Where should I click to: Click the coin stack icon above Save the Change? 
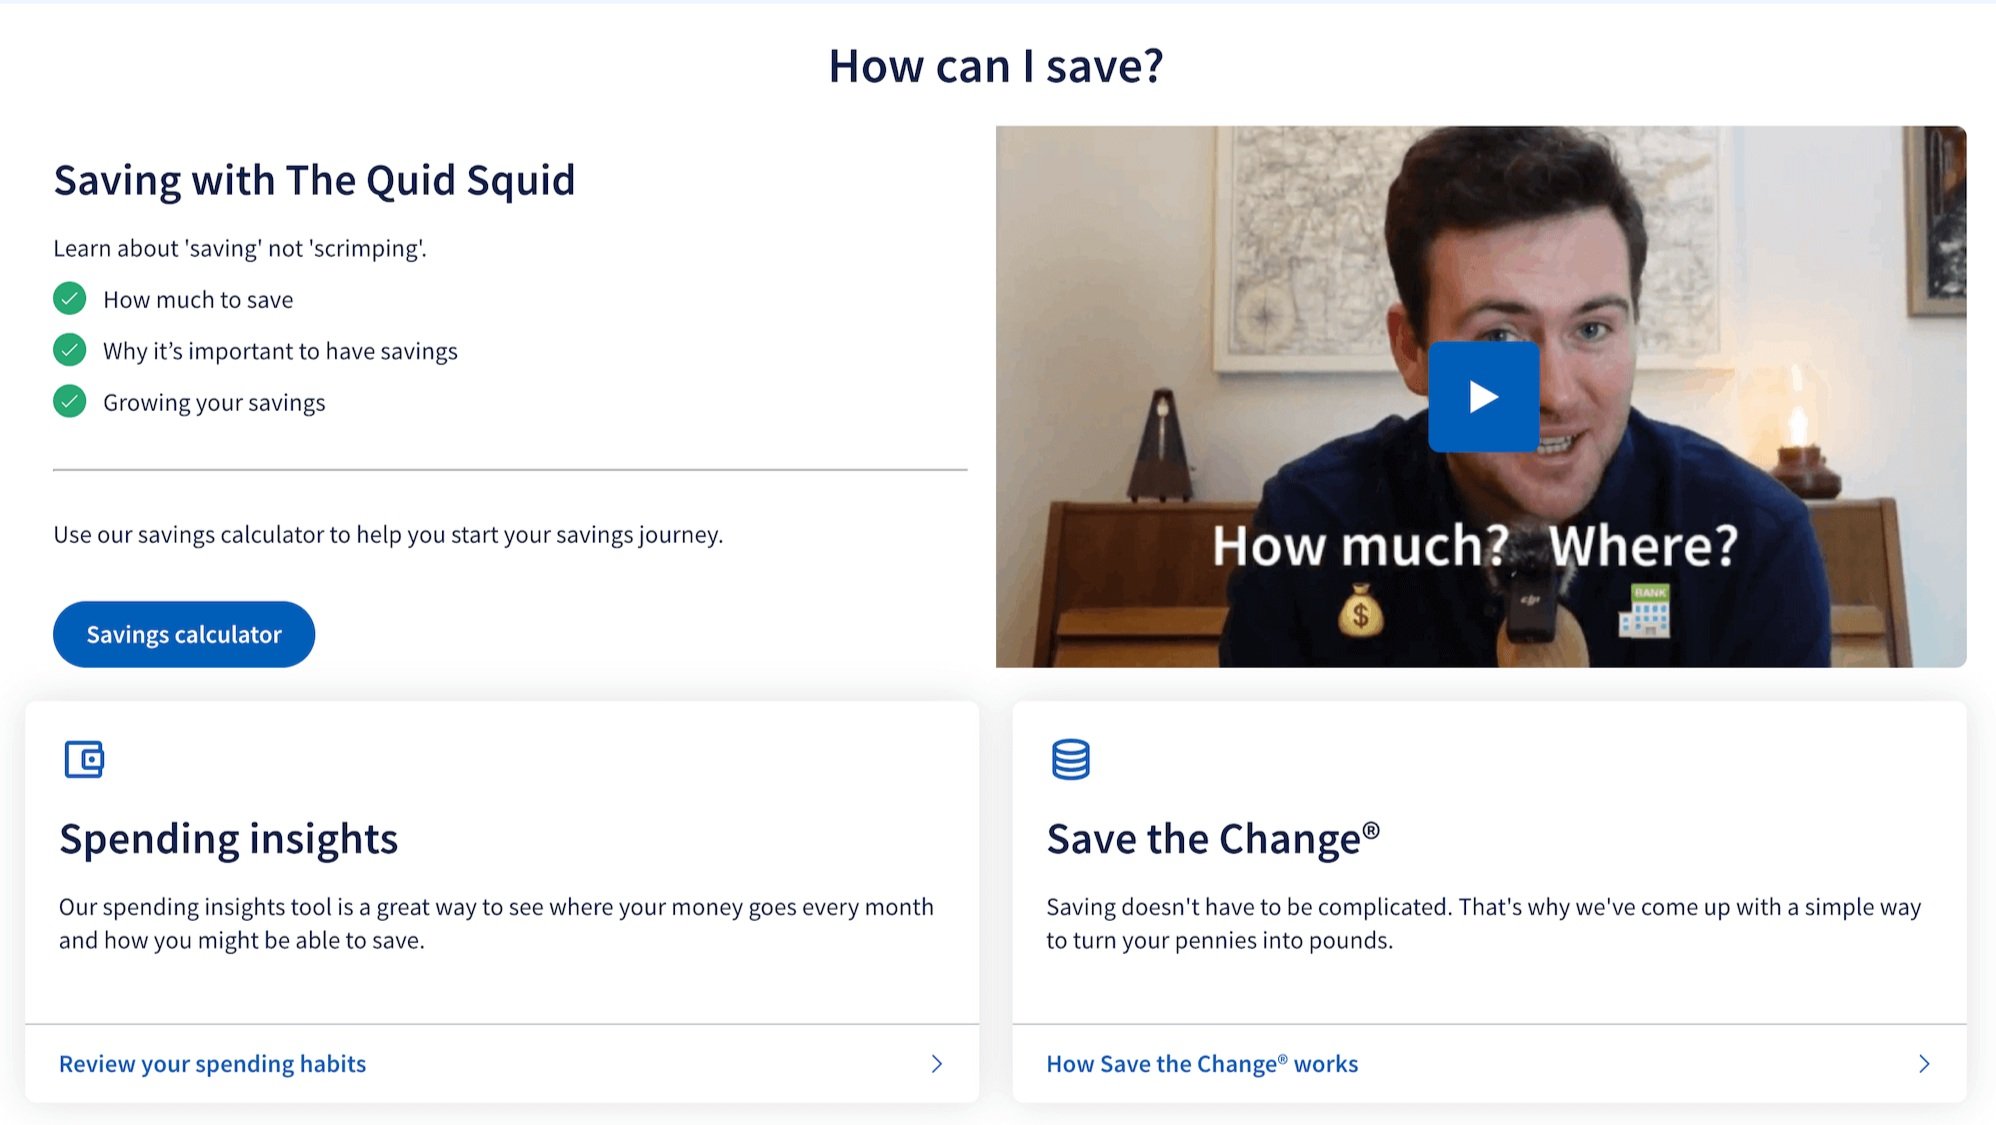[x=1070, y=759]
